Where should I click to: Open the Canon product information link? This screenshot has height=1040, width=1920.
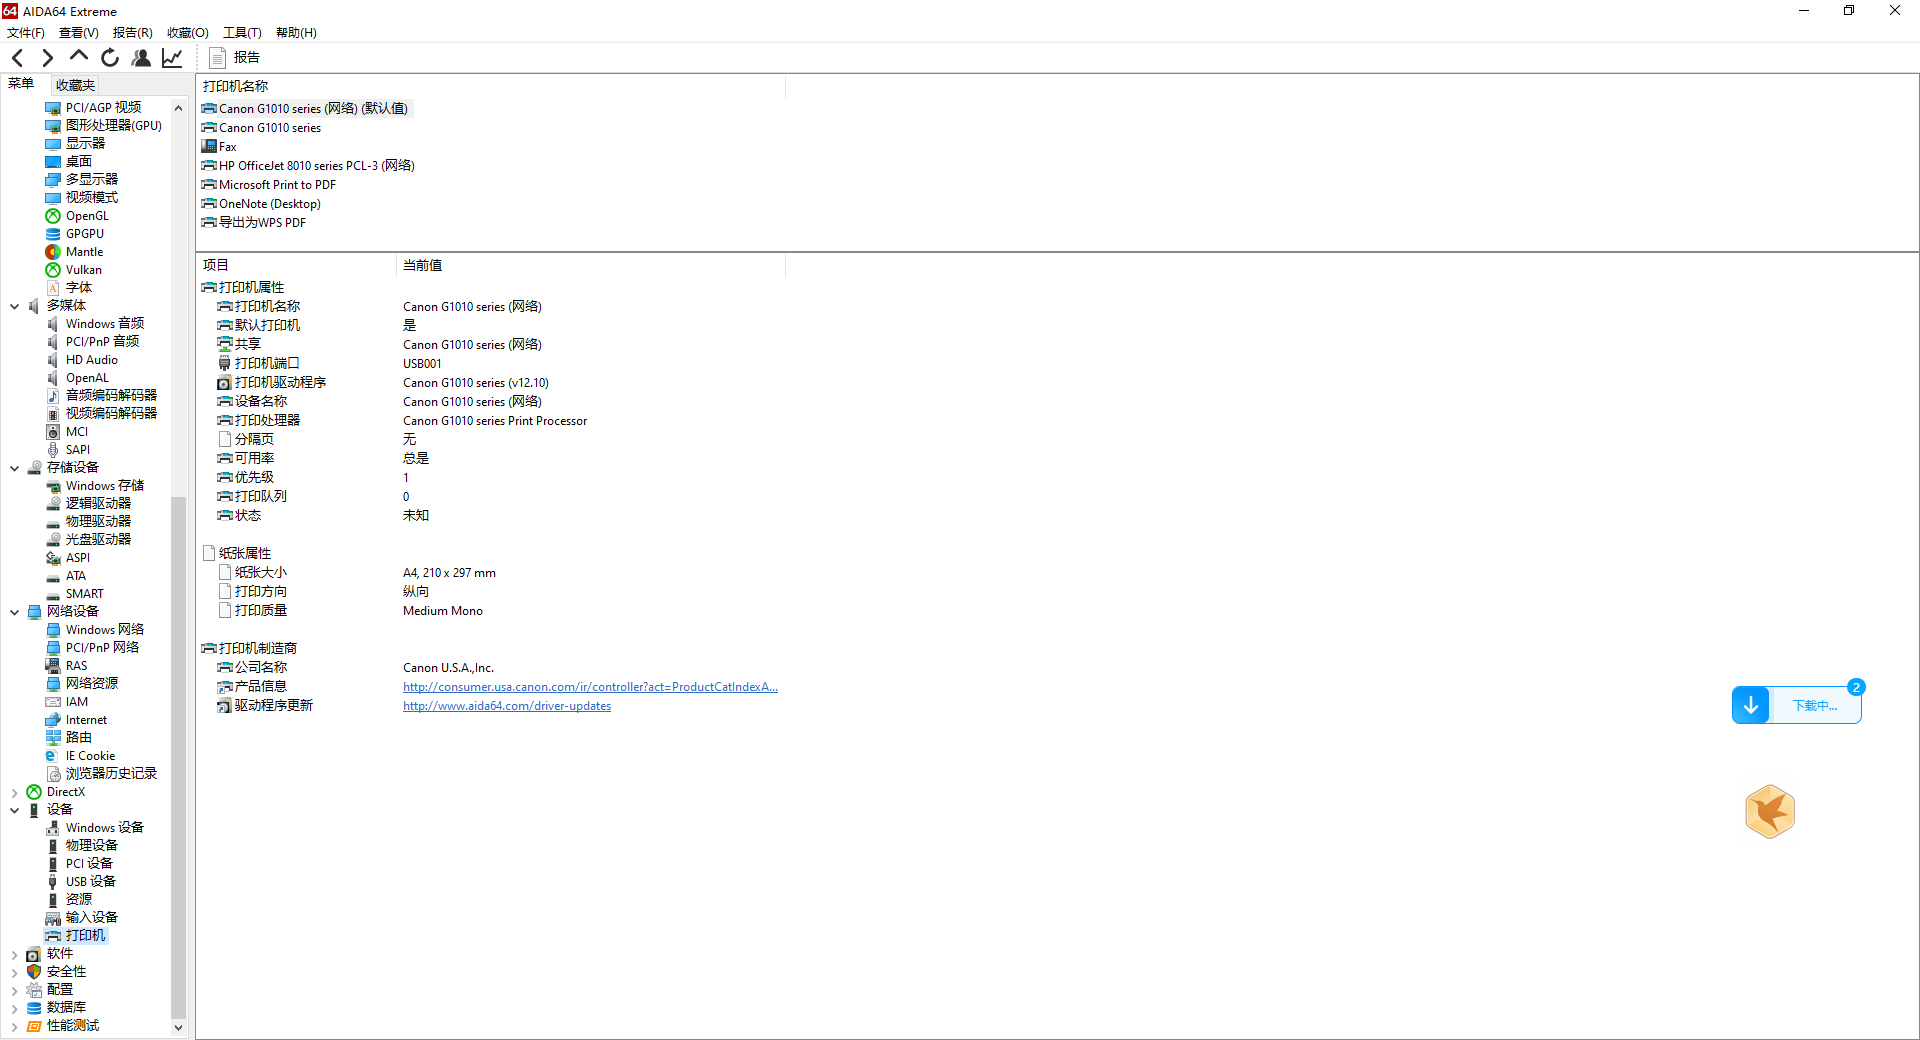point(590,687)
